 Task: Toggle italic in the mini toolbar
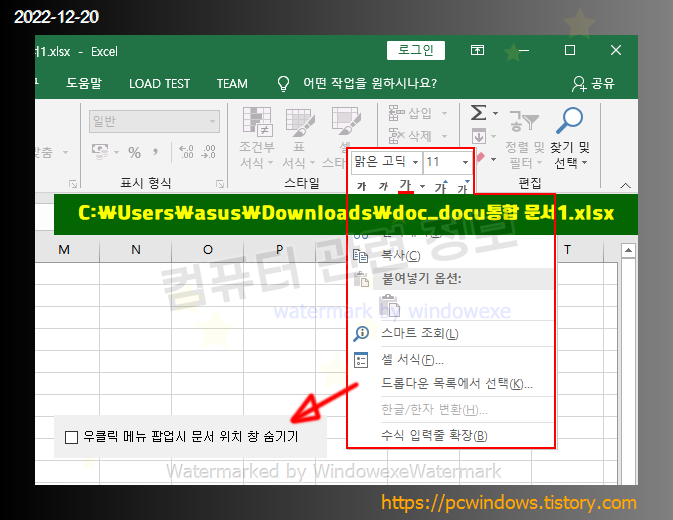383,186
